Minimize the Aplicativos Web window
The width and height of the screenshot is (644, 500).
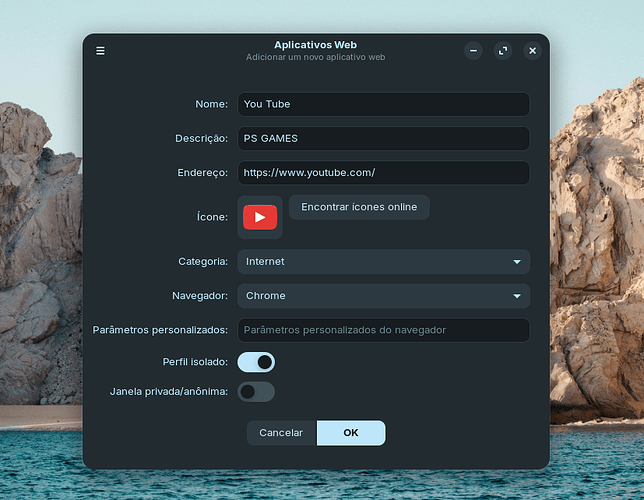point(474,50)
